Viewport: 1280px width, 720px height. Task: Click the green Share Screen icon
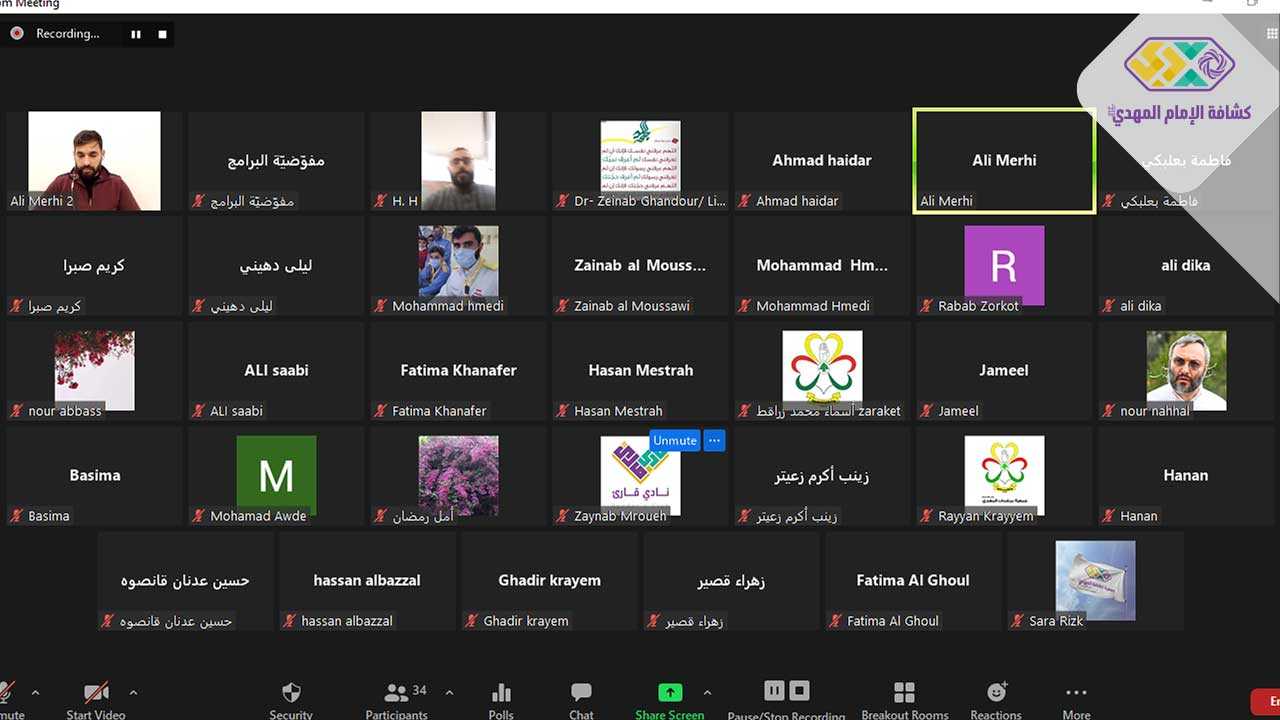tap(669, 694)
